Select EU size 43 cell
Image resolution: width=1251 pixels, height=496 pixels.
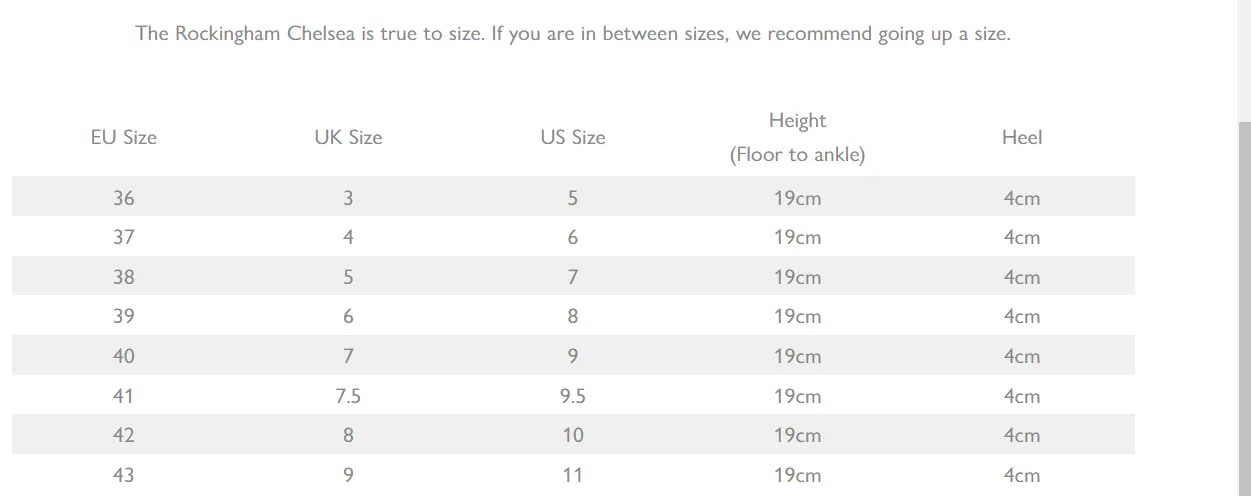tap(123, 475)
